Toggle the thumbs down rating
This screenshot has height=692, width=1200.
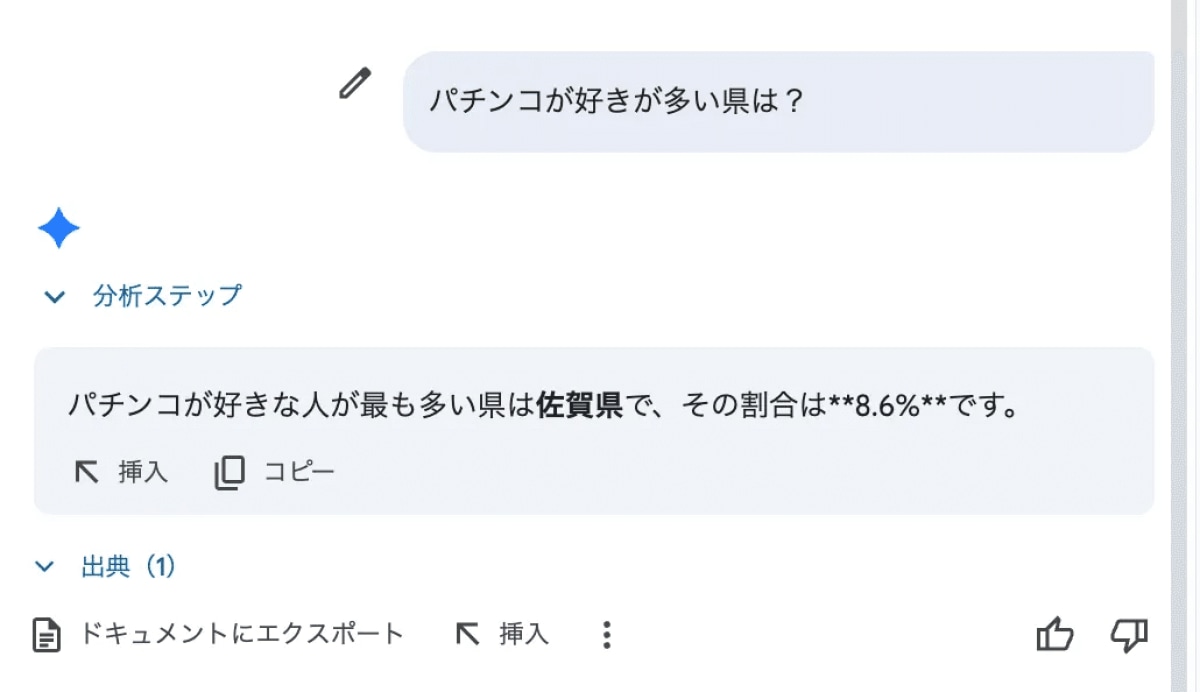tap(1129, 634)
